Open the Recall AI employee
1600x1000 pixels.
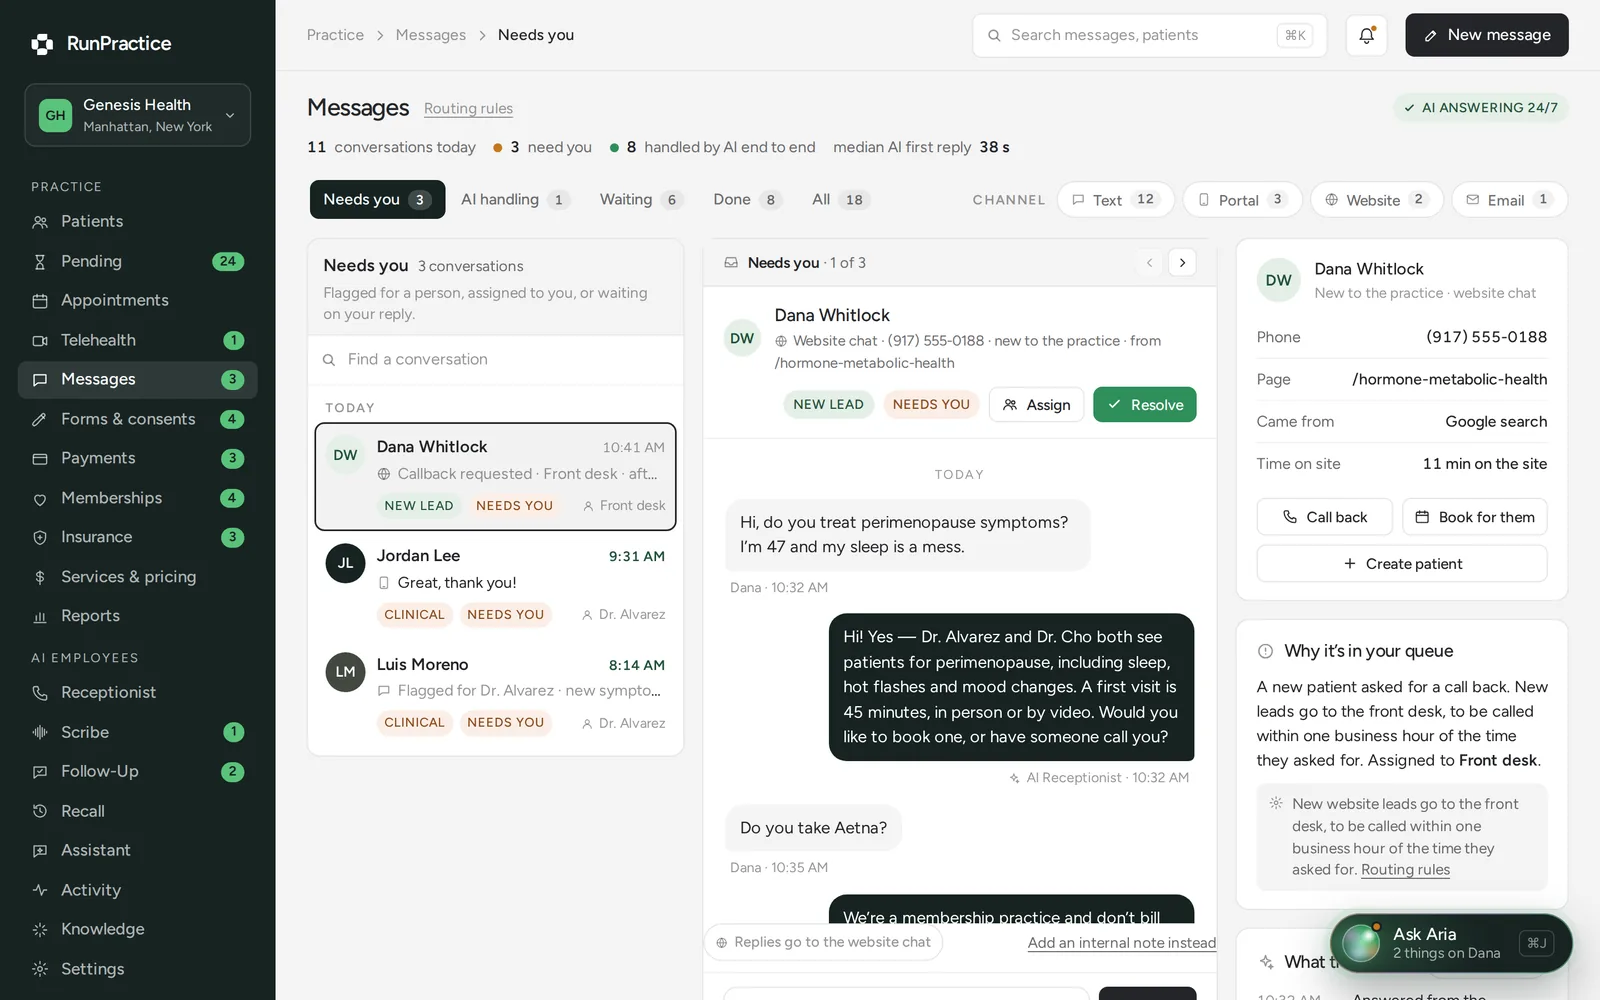pyautogui.click(x=138, y=811)
